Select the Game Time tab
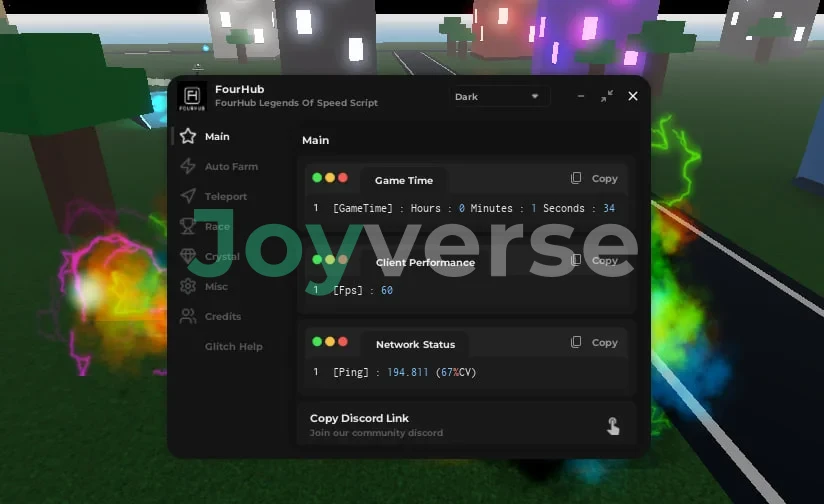 pyautogui.click(x=404, y=180)
